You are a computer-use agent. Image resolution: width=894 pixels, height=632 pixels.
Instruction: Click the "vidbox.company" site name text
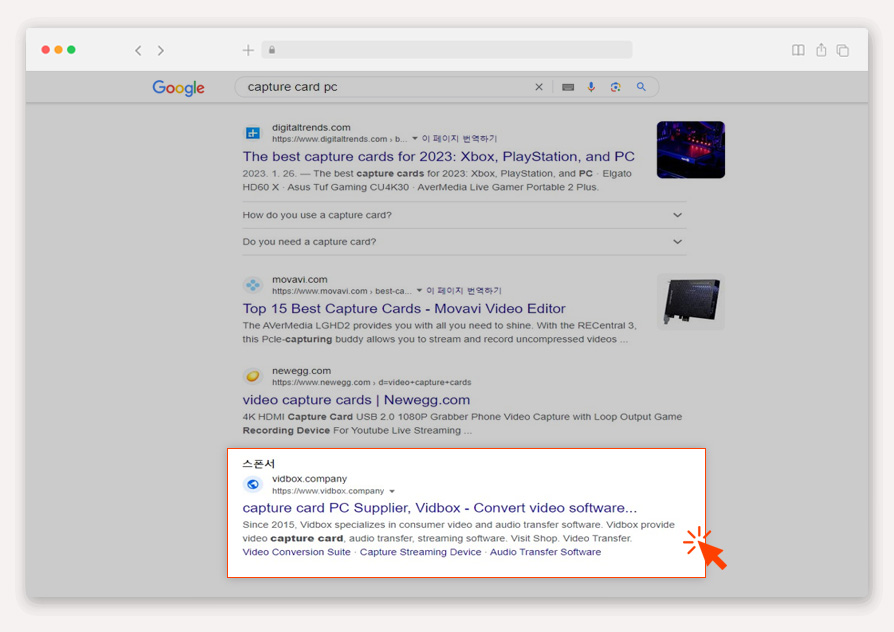(309, 479)
